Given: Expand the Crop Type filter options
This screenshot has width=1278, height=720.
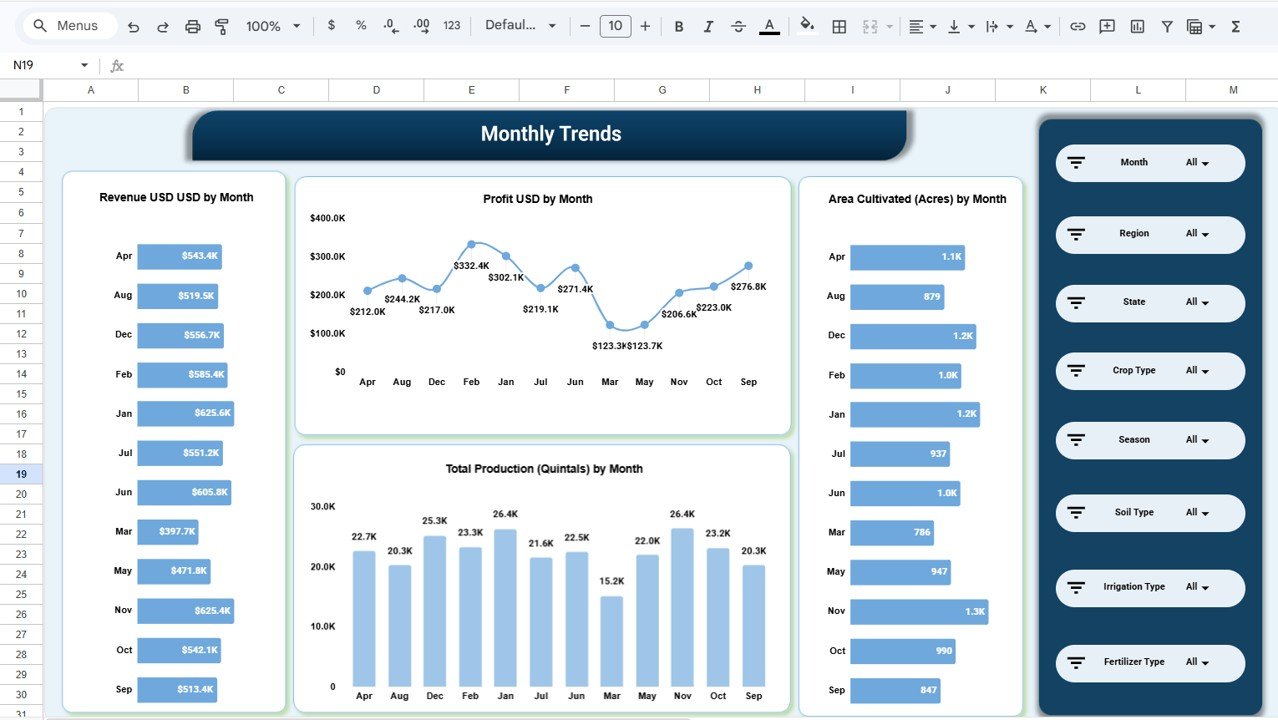Looking at the screenshot, I should (1149, 370).
